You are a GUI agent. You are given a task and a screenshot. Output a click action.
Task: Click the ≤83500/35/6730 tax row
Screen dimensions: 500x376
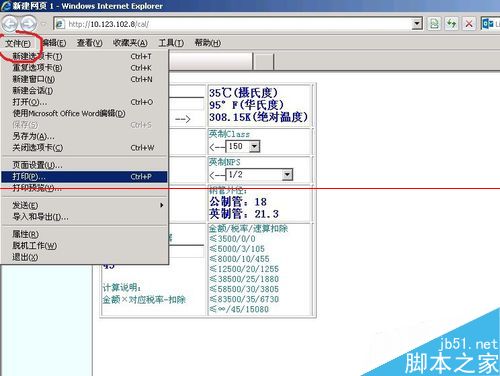[244, 299]
